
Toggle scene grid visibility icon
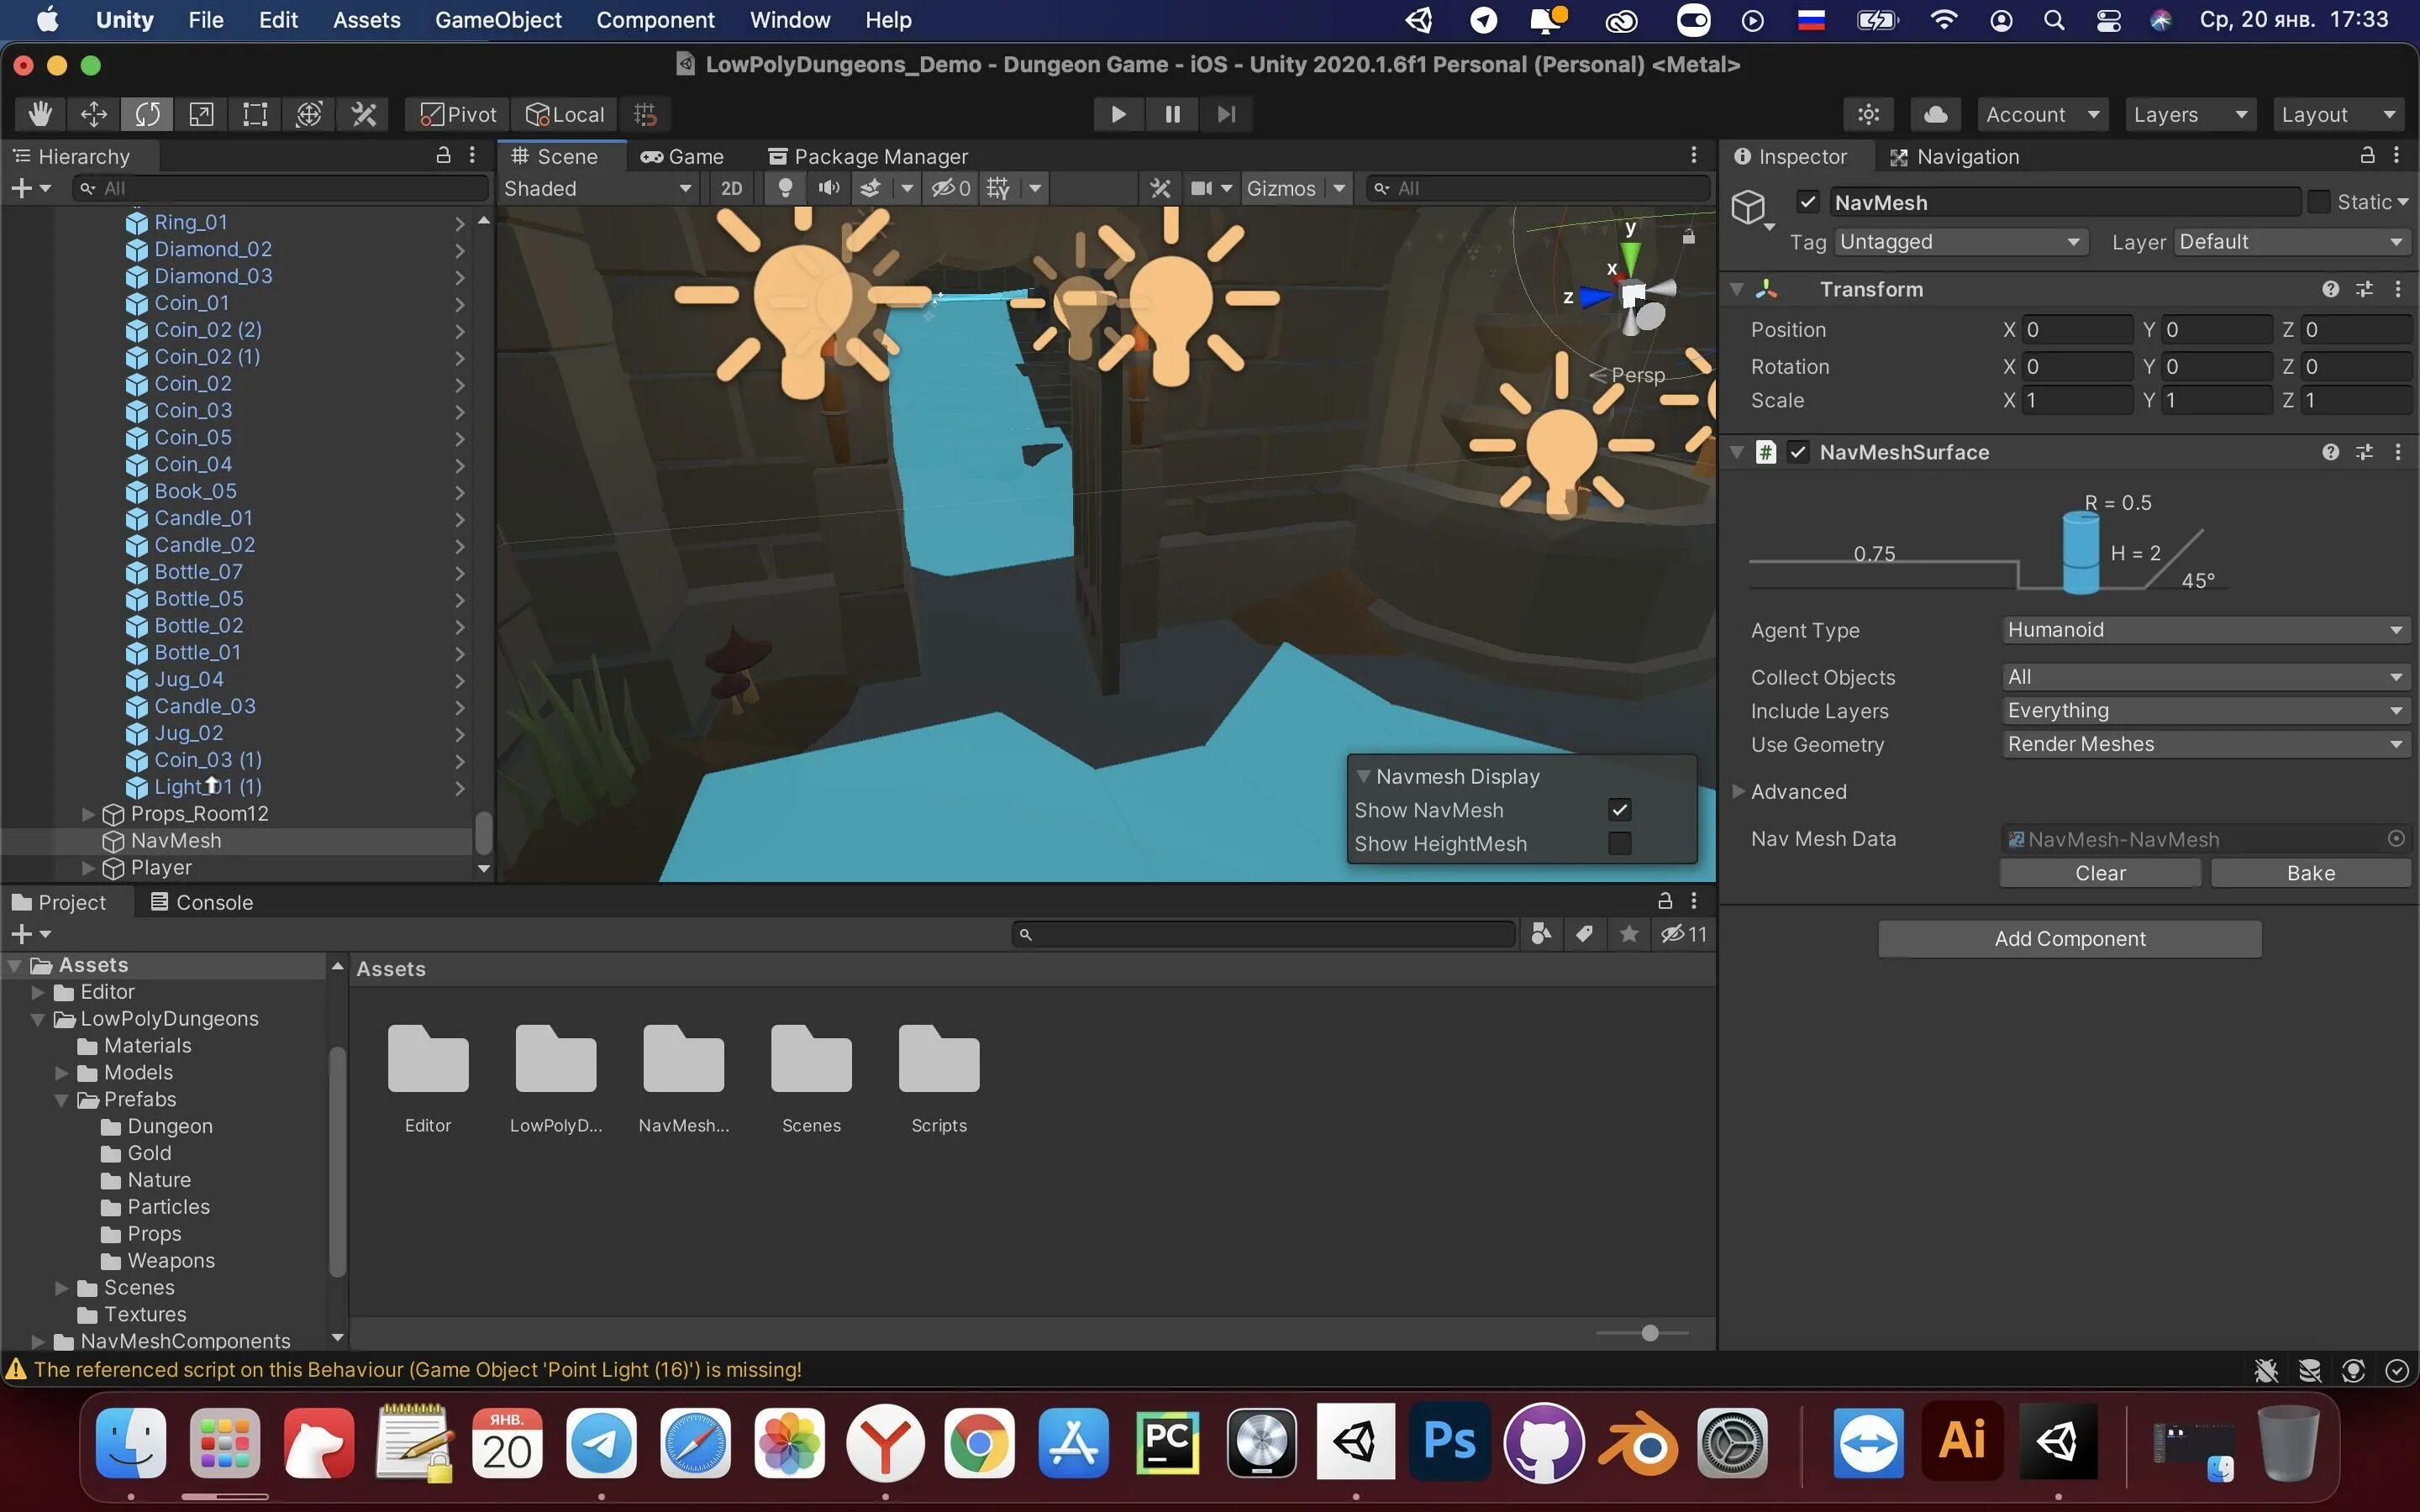998,188
